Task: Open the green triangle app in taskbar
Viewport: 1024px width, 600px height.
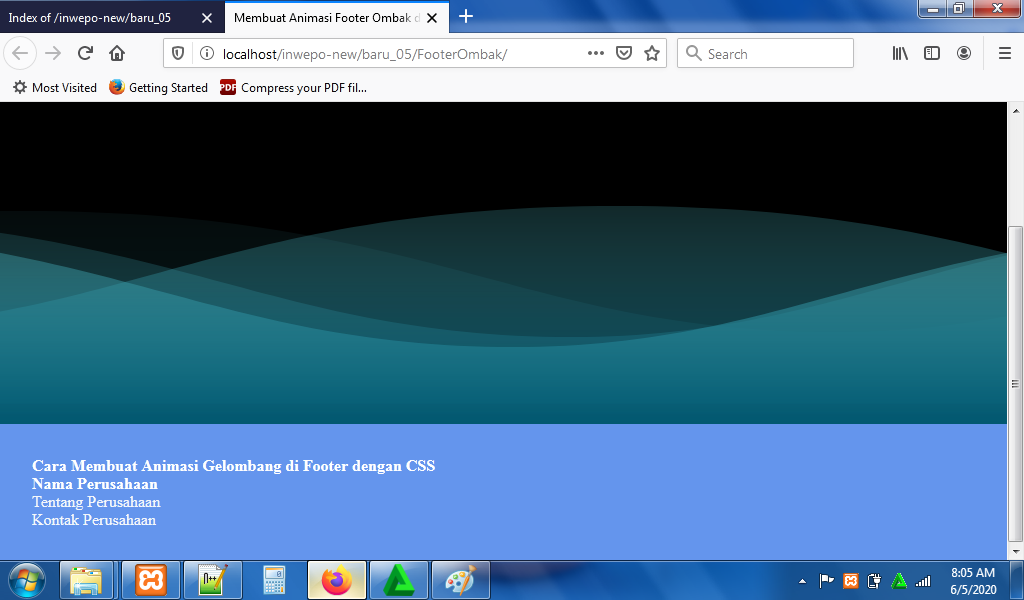Action: point(399,580)
